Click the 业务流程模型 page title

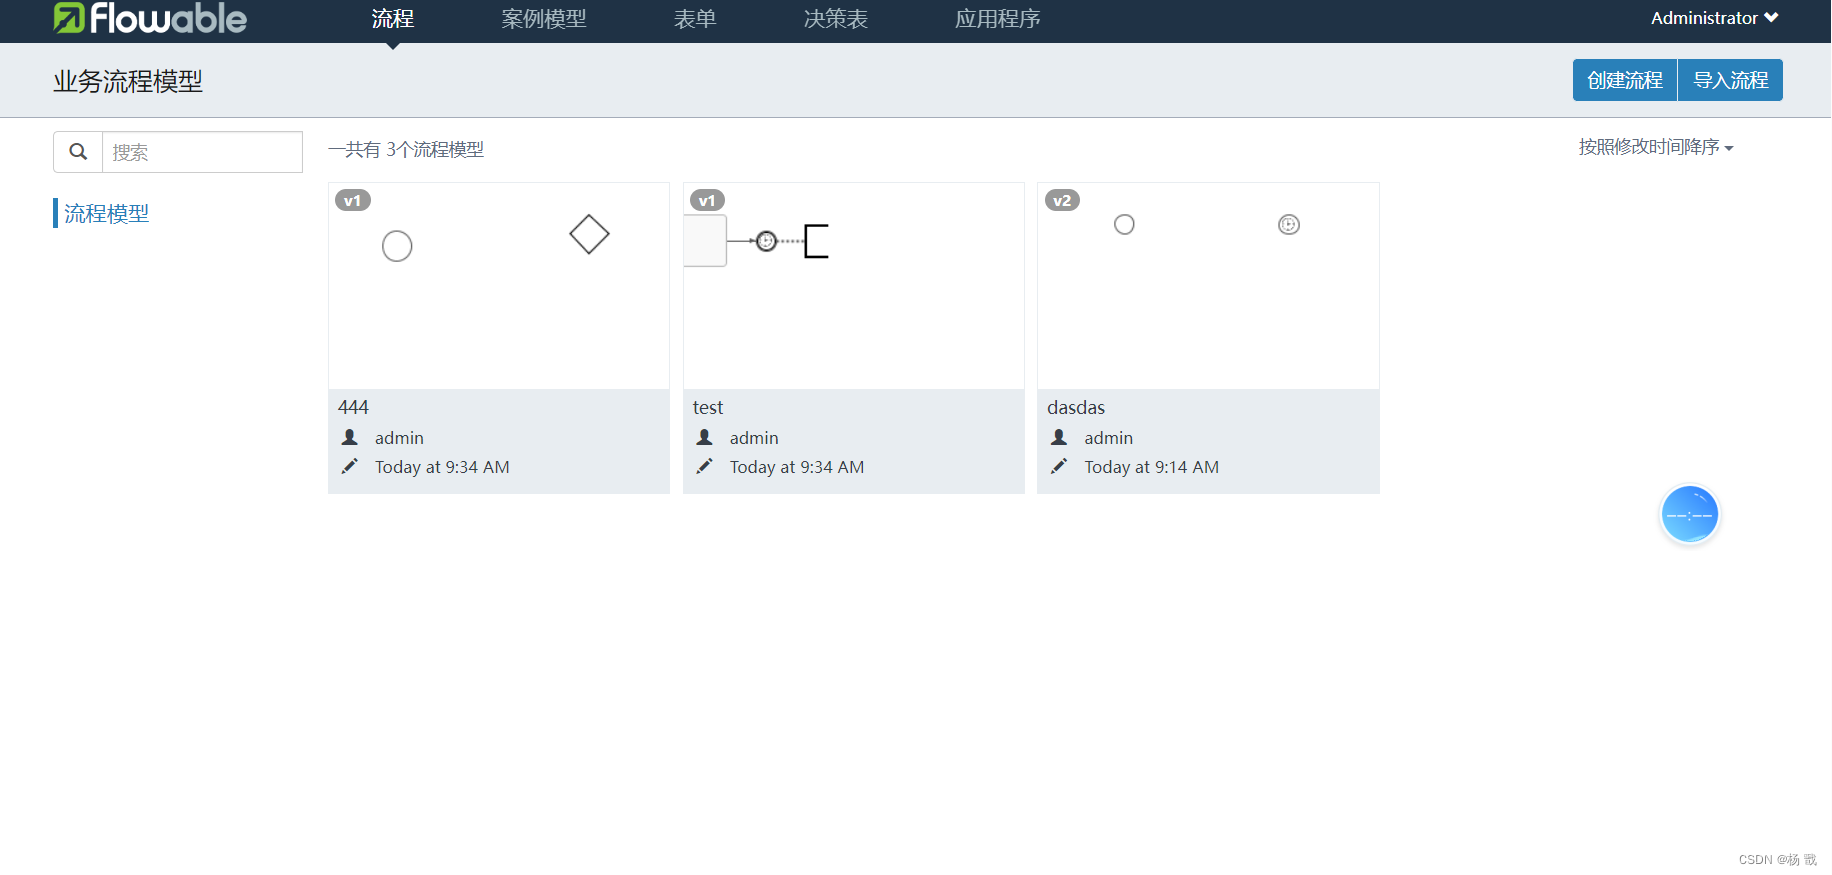(x=128, y=81)
